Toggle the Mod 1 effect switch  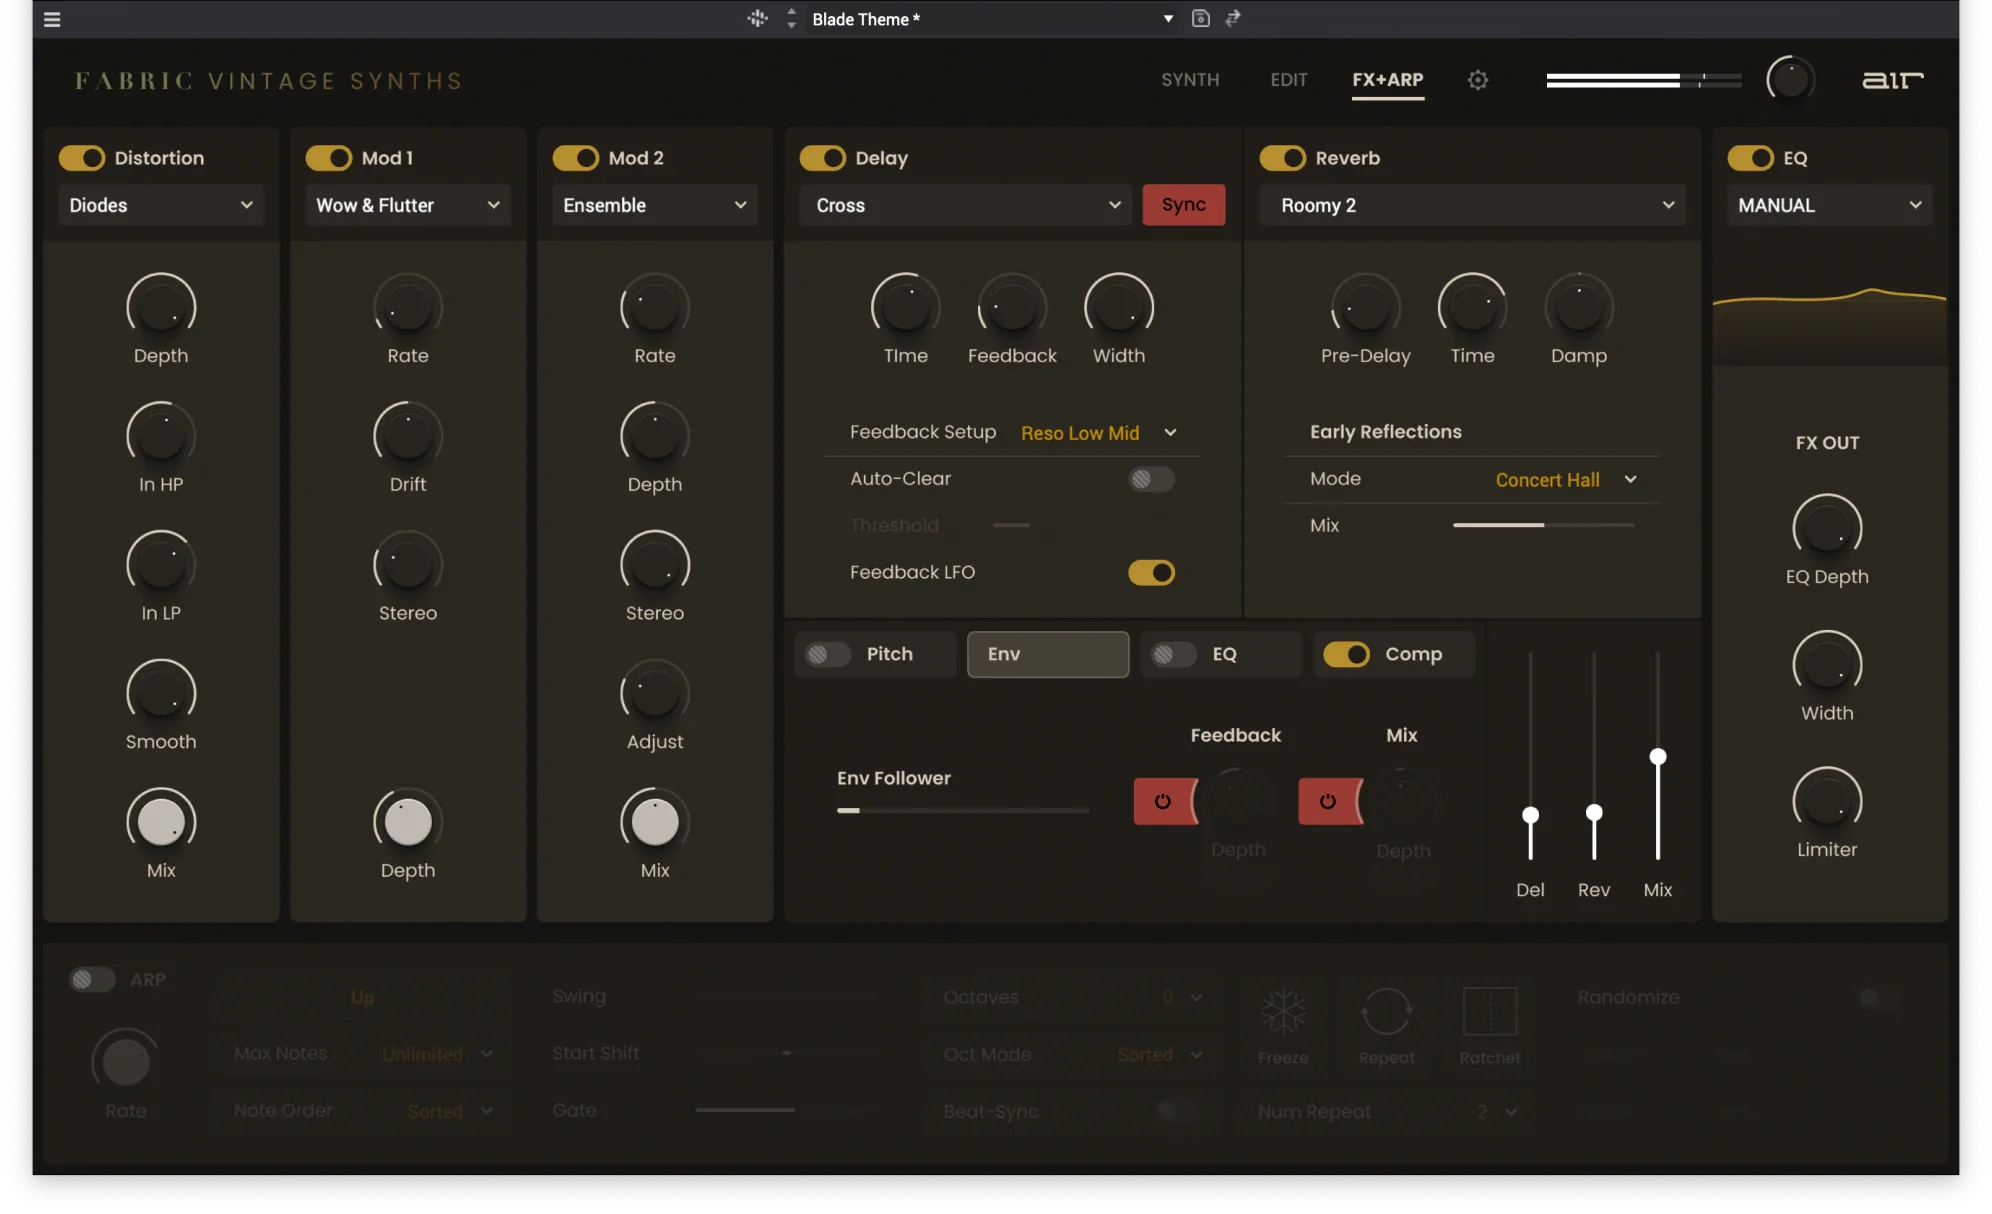[x=328, y=158]
